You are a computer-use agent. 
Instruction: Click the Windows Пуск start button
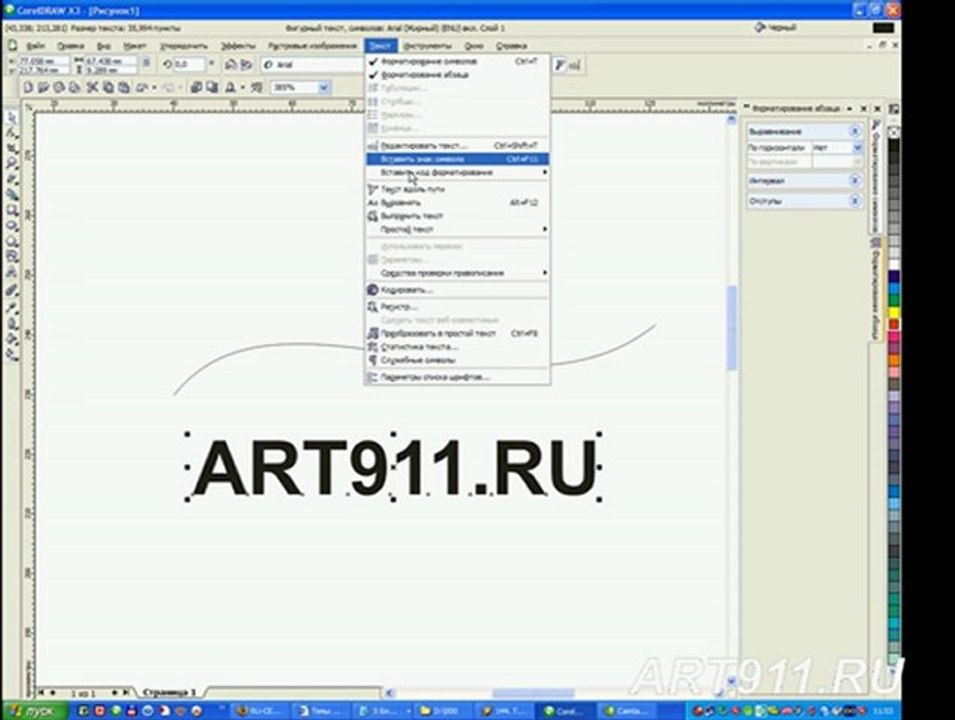[x=33, y=711]
